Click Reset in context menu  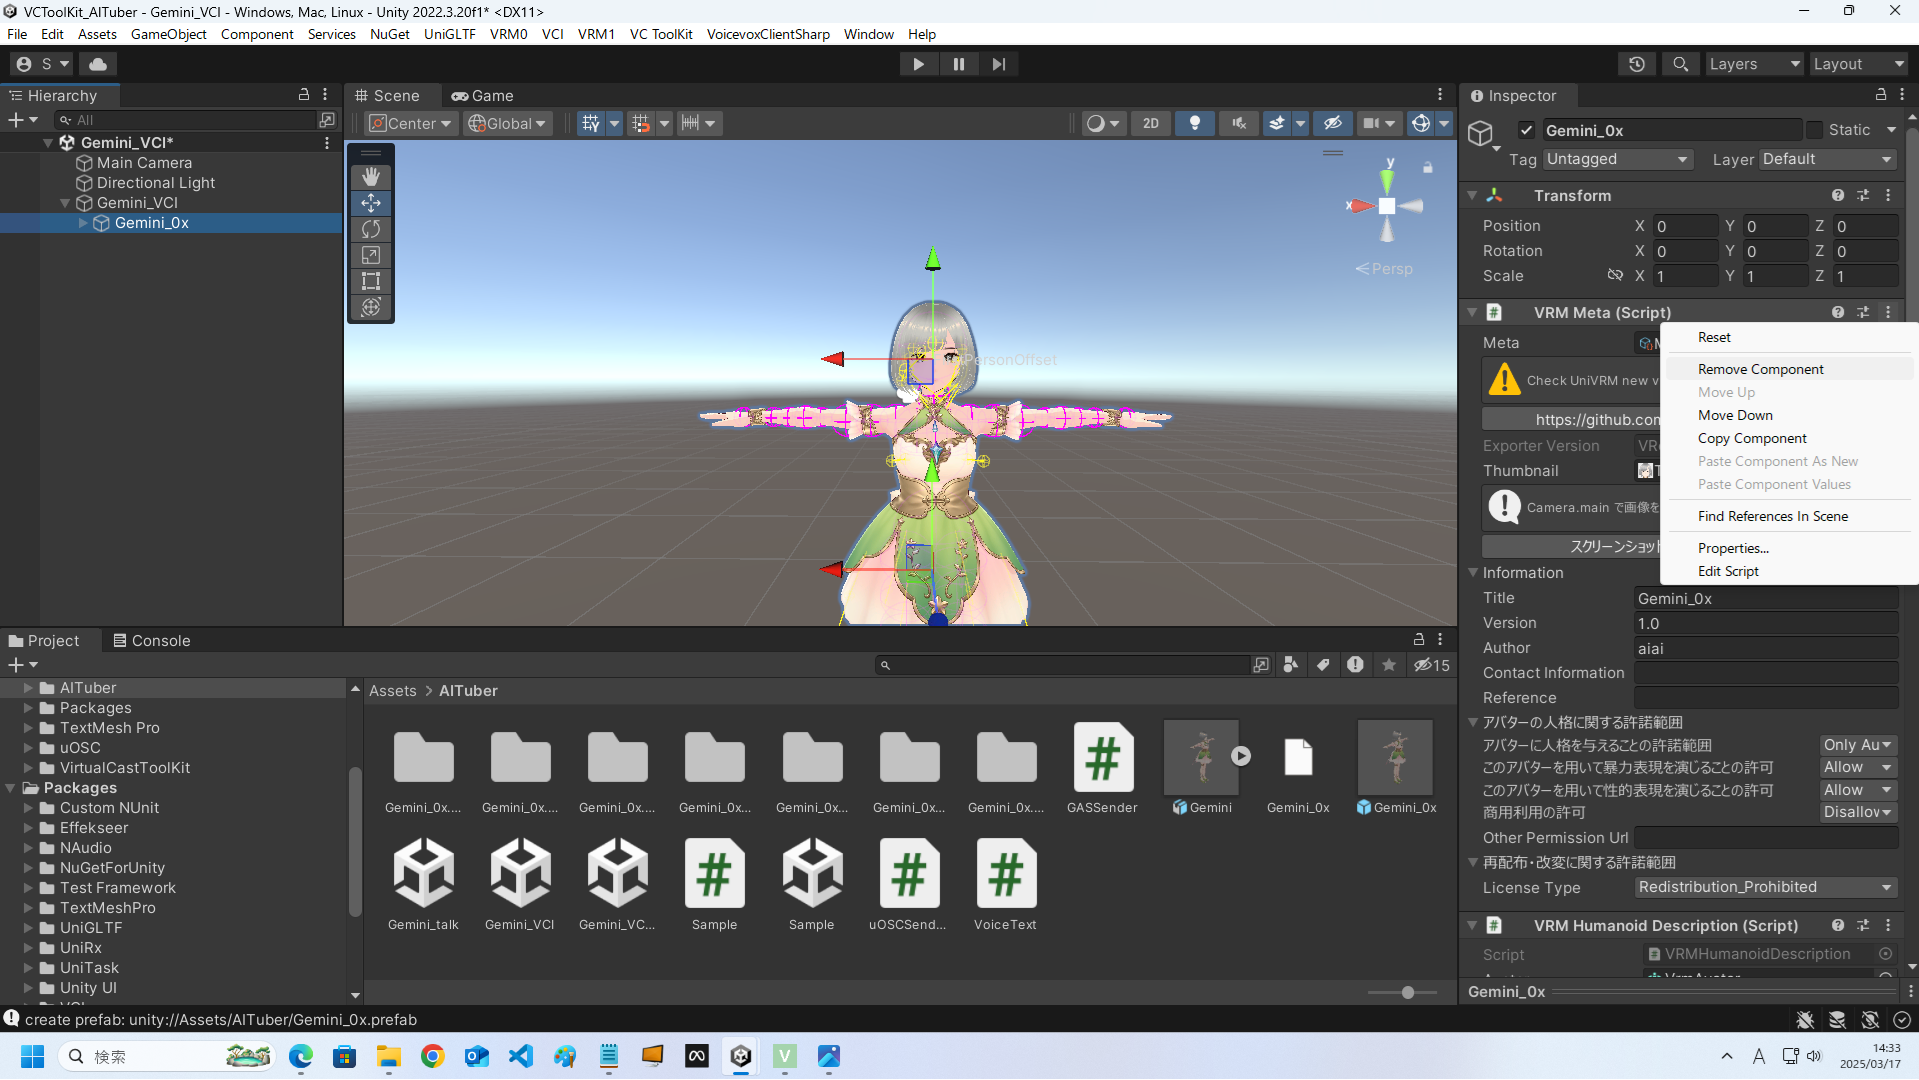[x=1714, y=337]
